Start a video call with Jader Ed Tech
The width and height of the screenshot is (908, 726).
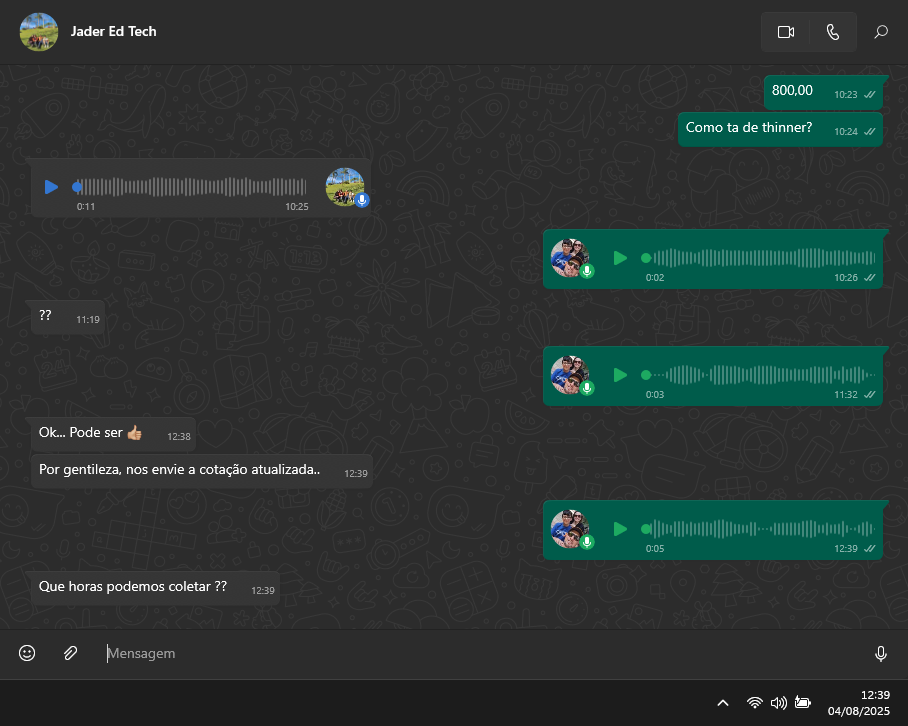click(x=785, y=32)
